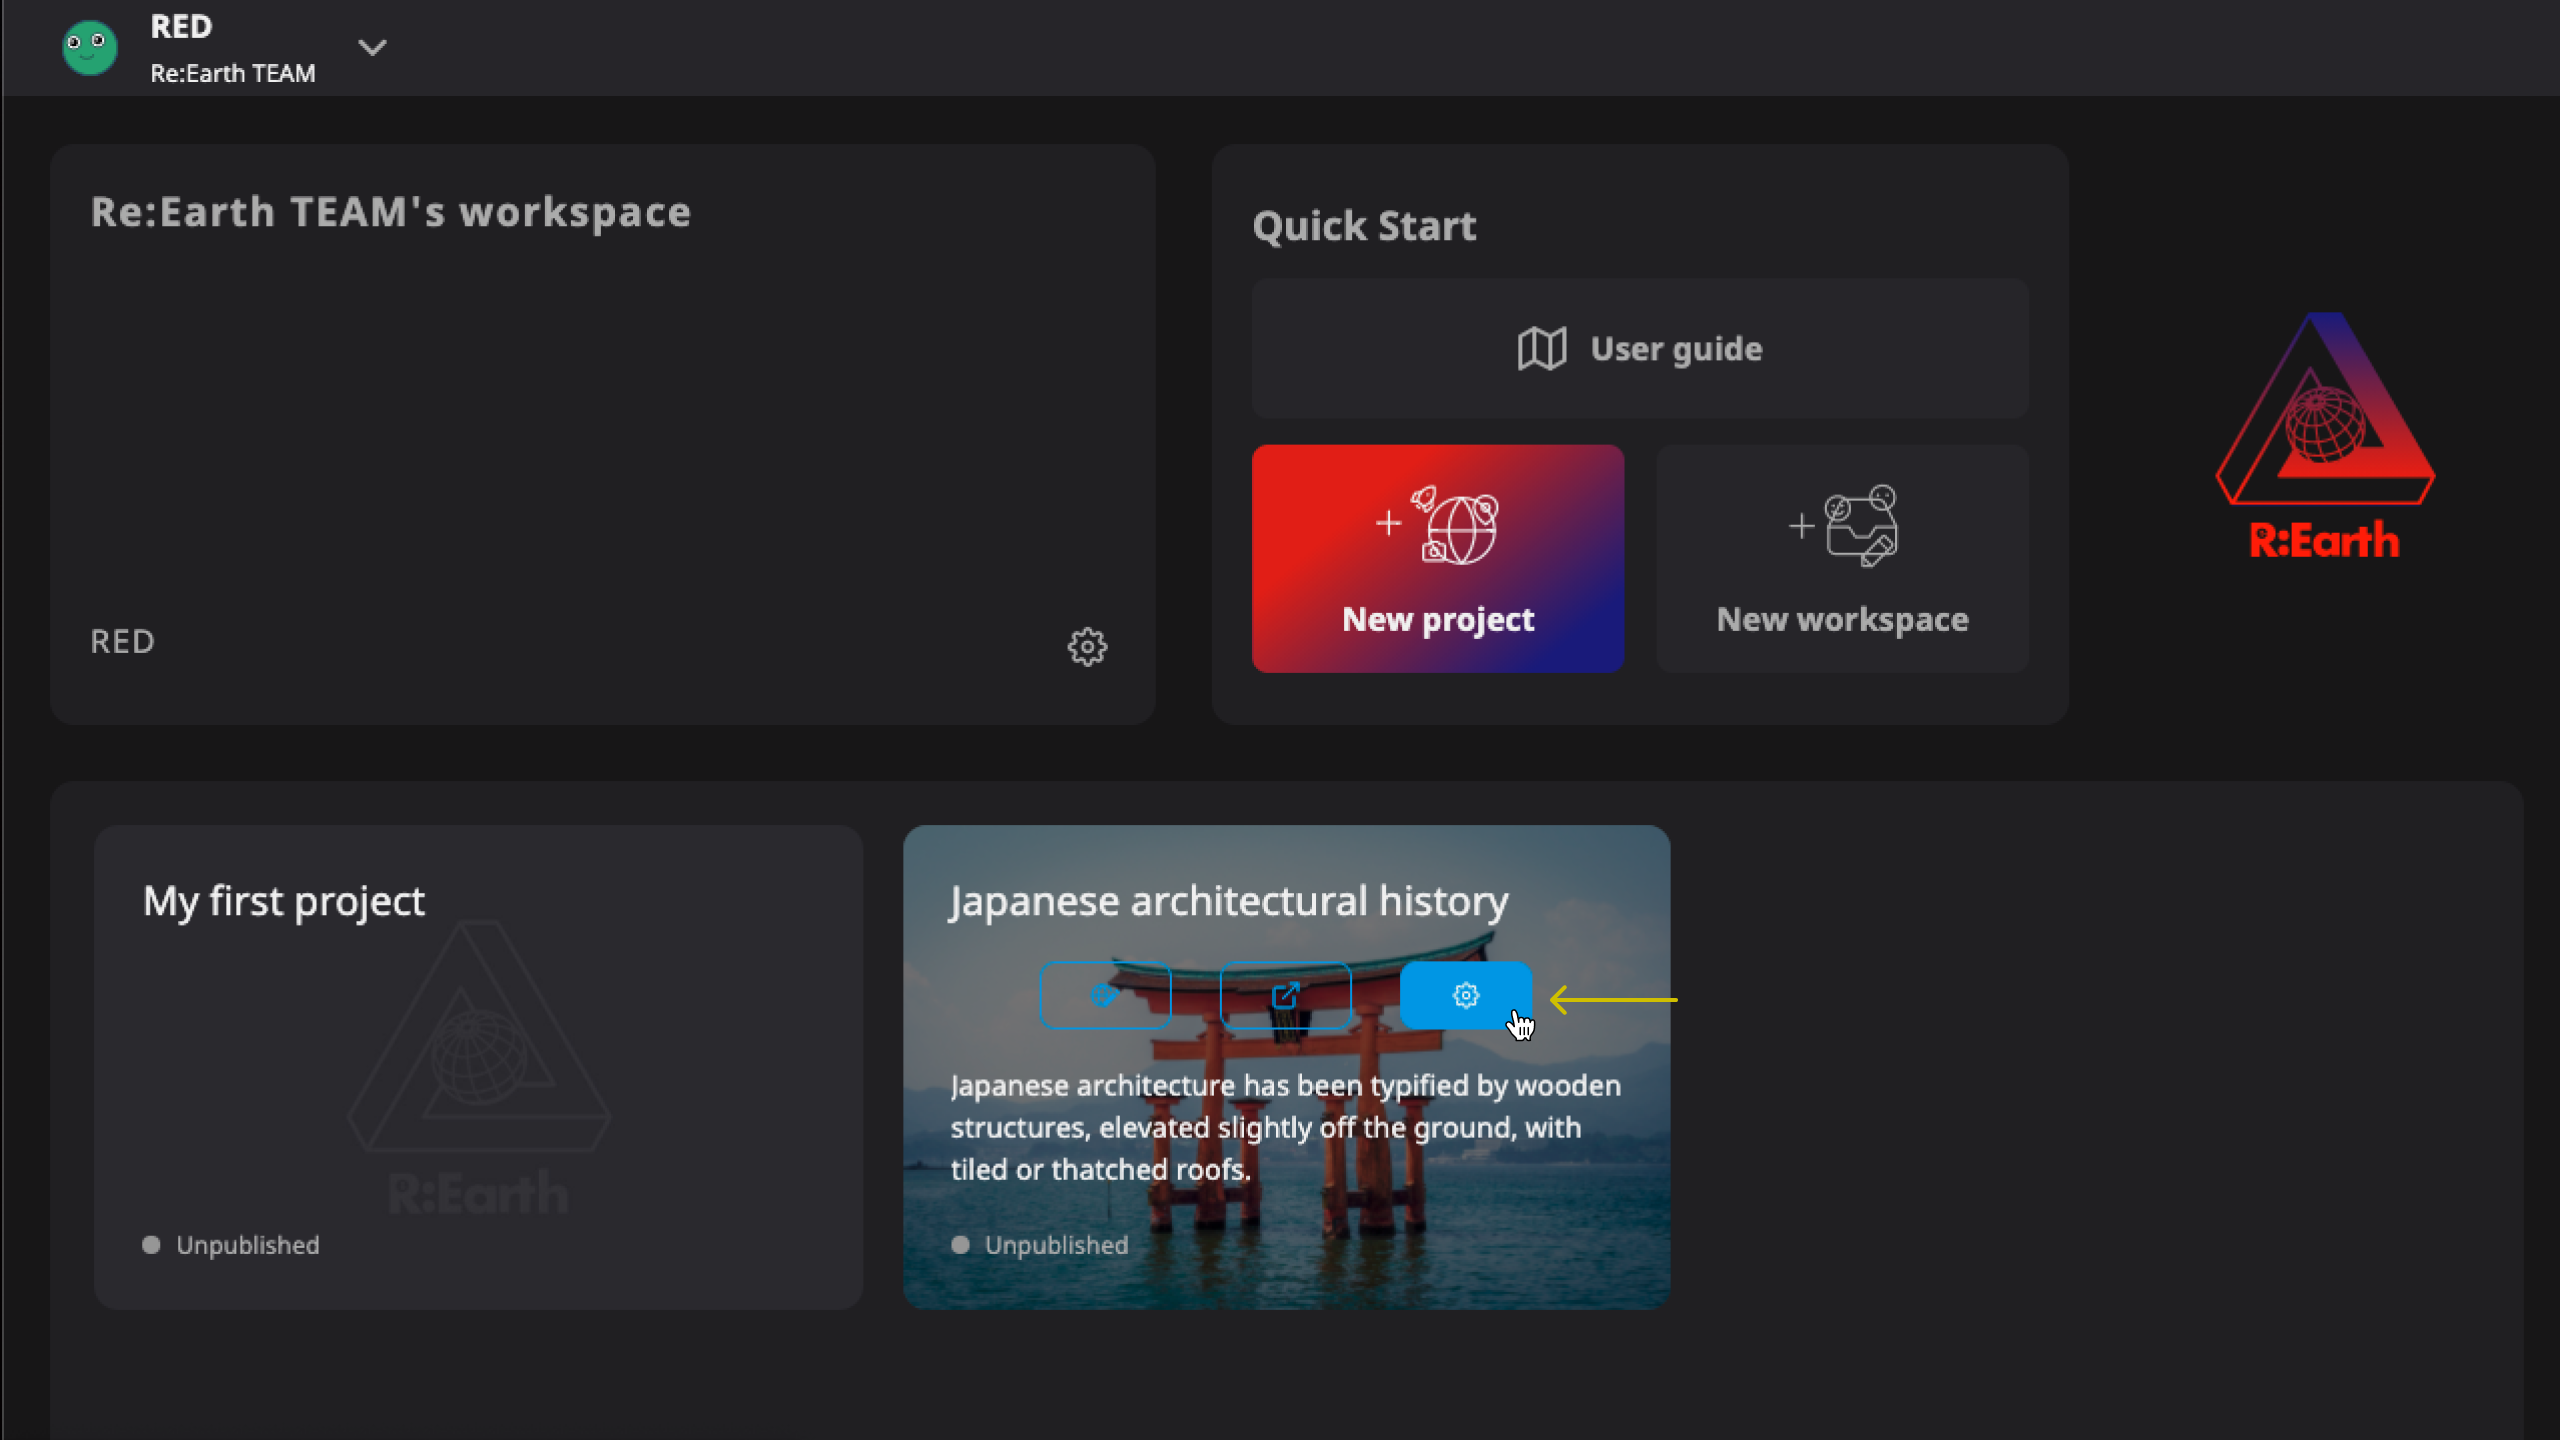Click Unpublished status on Japanese architectural history
Image resolution: width=2560 pixels, height=1440 pixels.
click(x=1040, y=1245)
